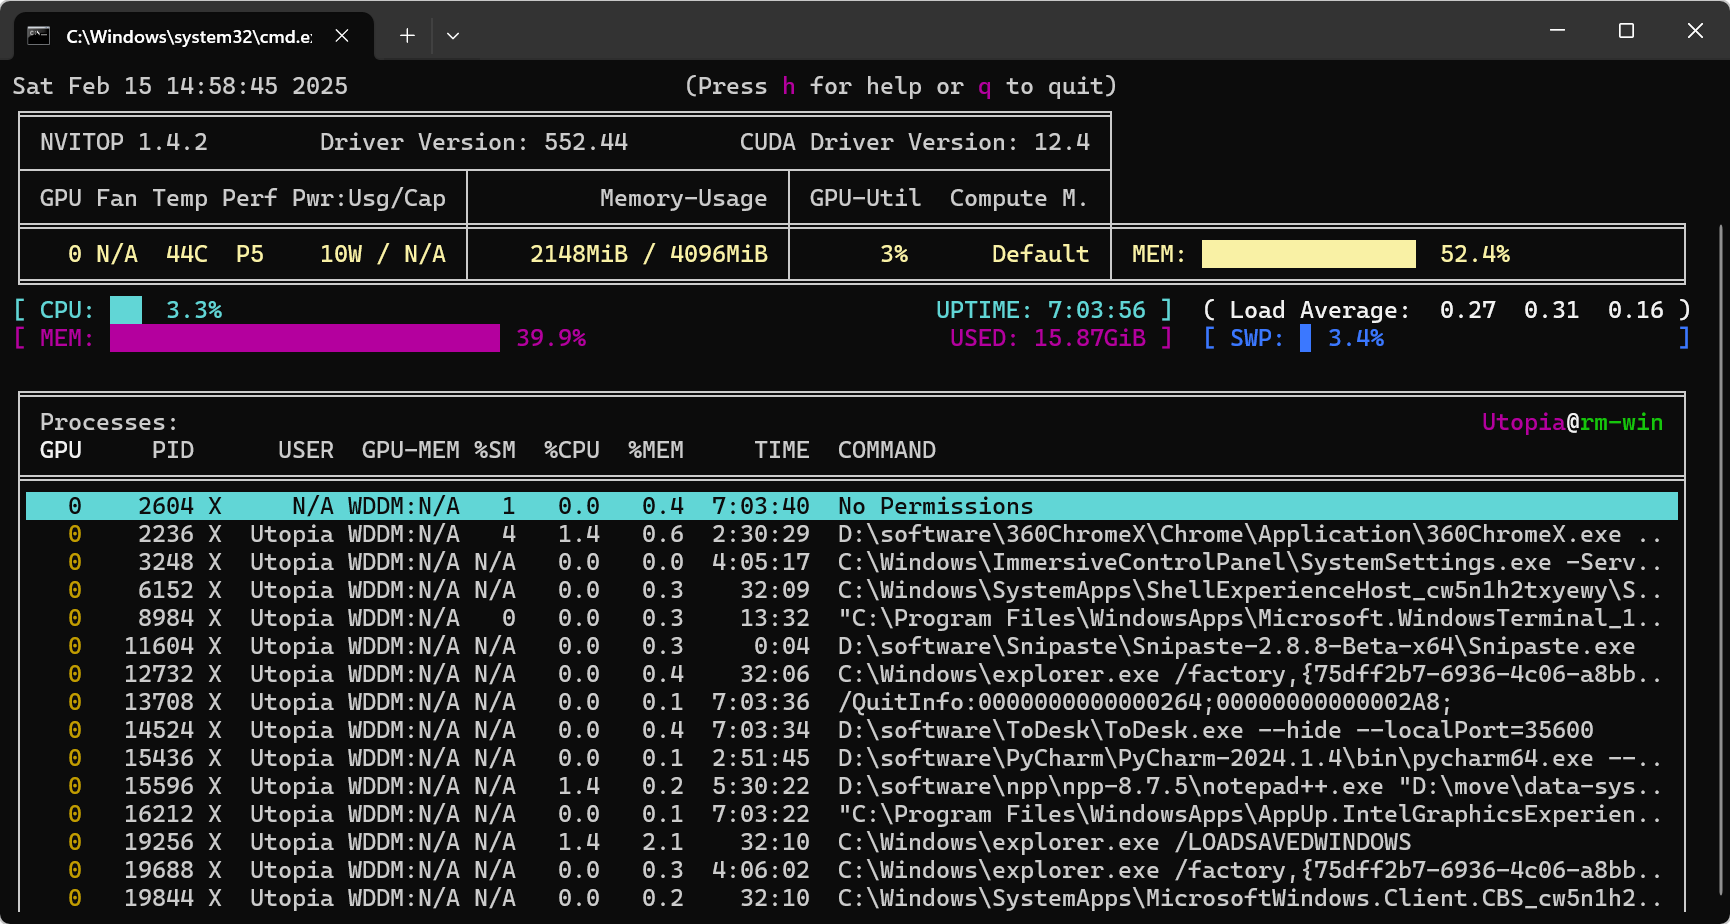Click the "NVITOP 1.4.2" title text

click(124, 142)
